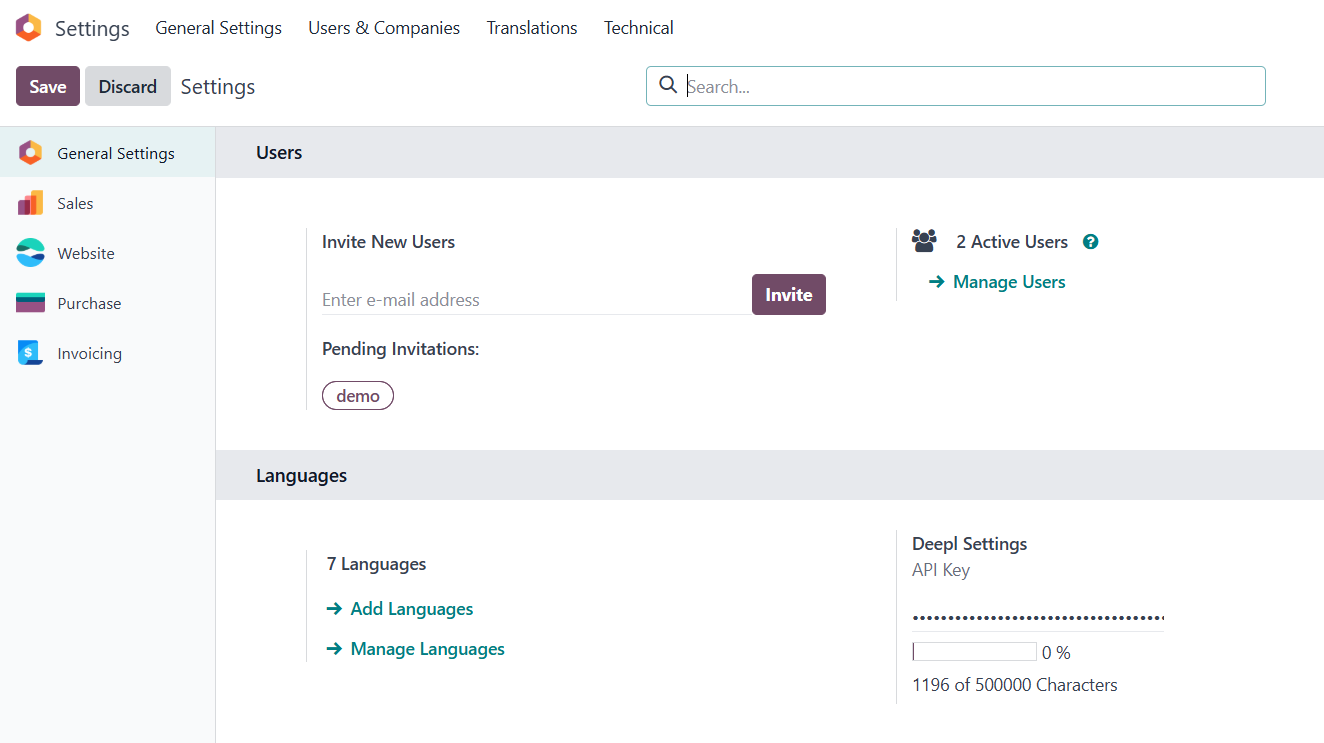The height and width of the screenshot is (743, 1324).
Task: Discard the settings changes
Action: pyautogui.click(x=127, y=86)
